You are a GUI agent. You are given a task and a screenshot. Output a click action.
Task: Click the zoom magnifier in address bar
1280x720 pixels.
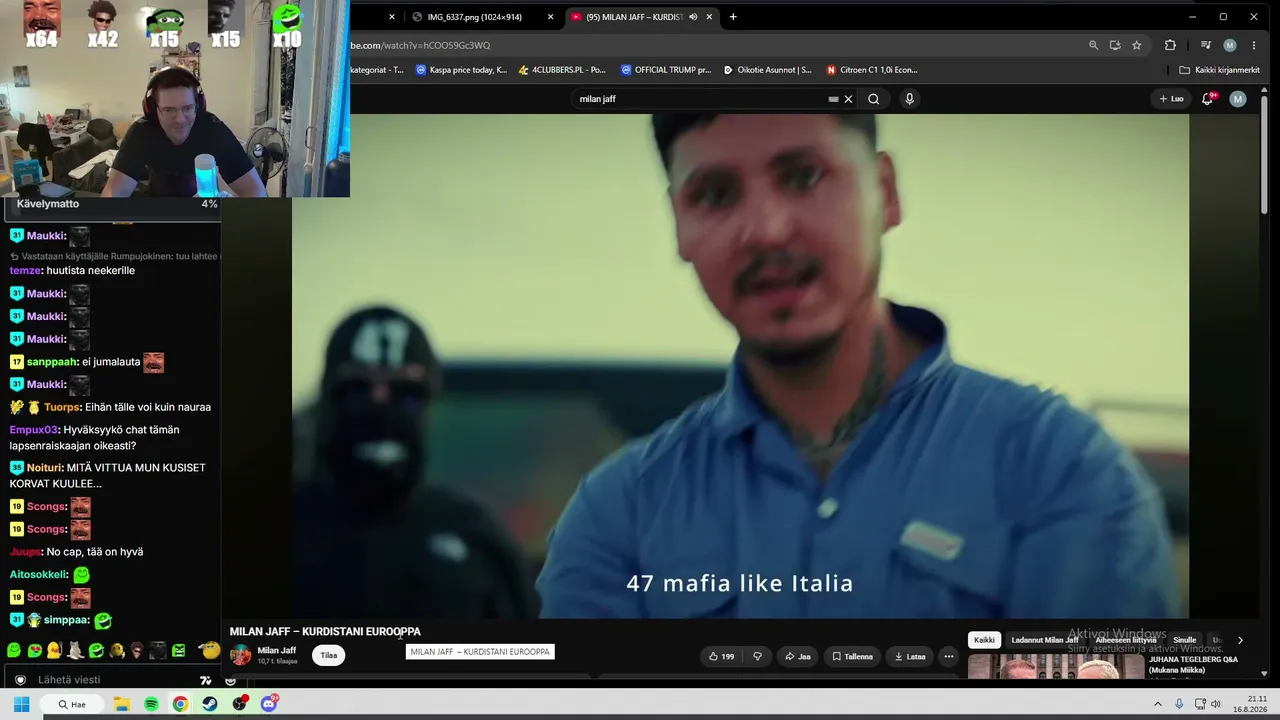[1093, 45]
